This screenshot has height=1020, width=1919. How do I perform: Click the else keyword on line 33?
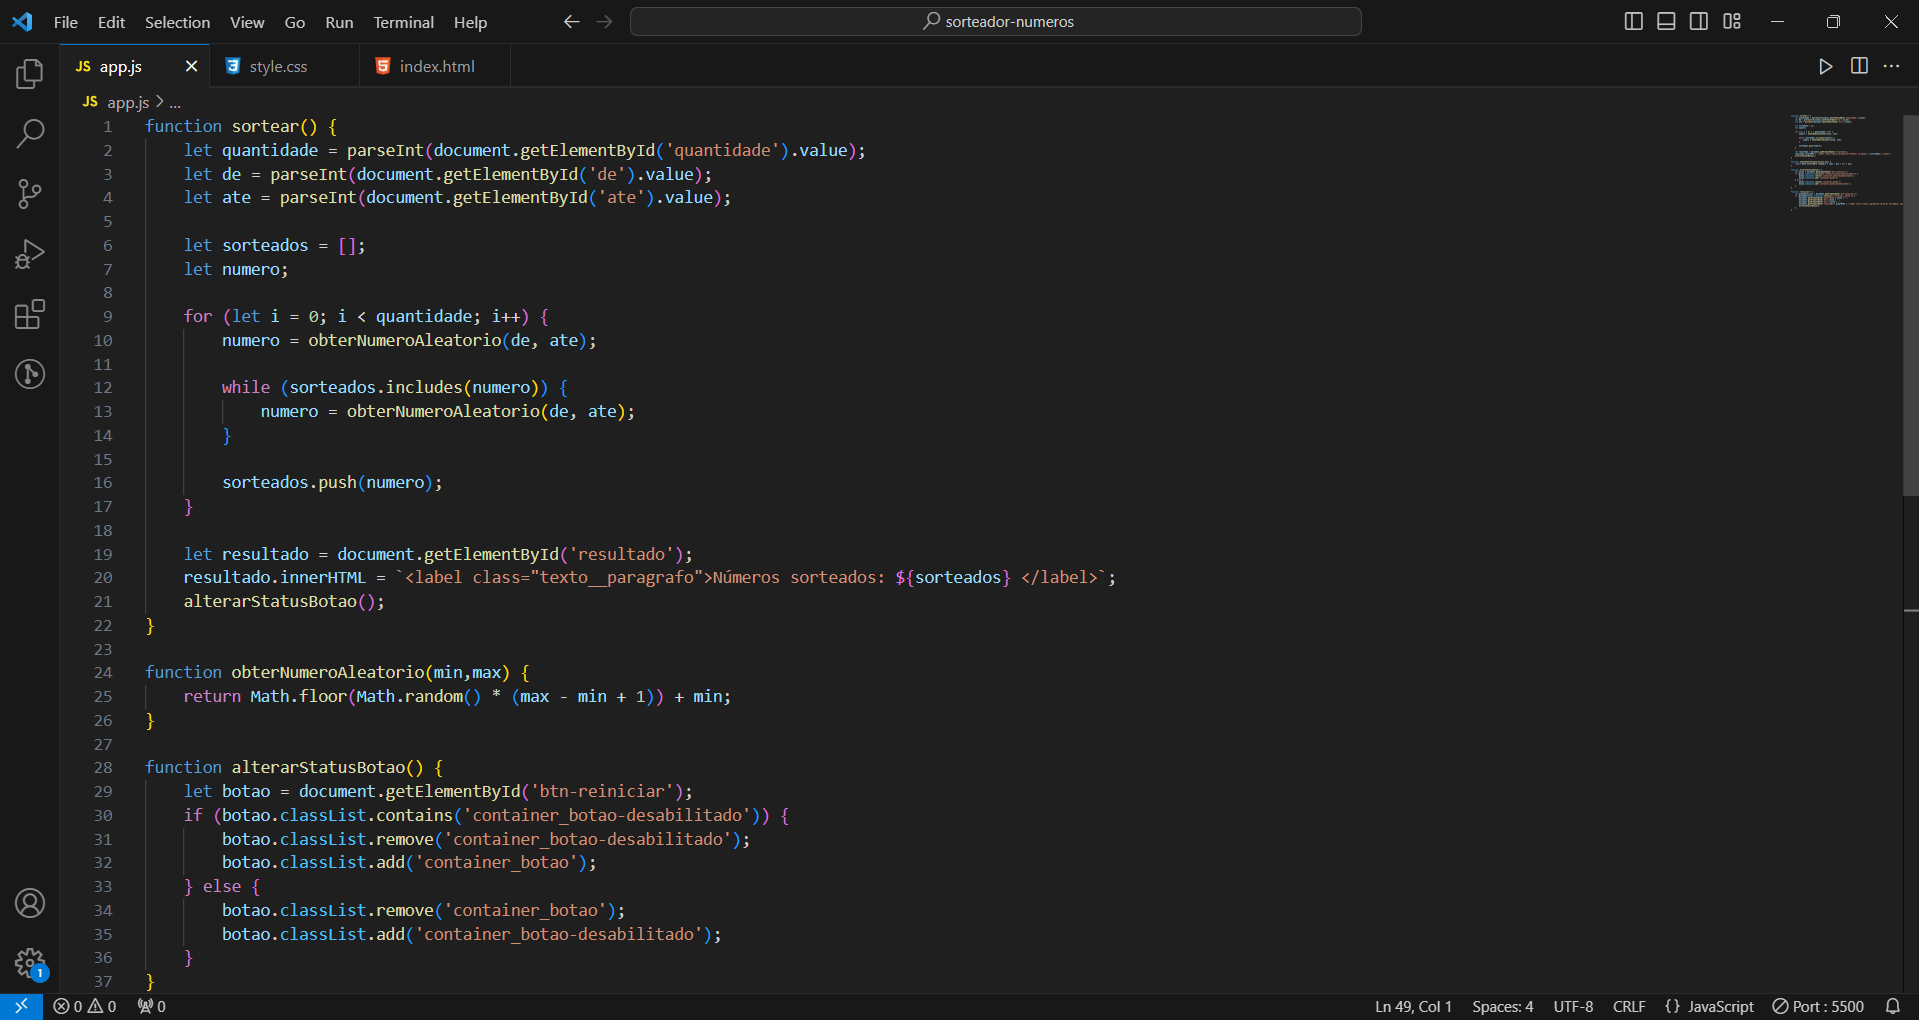(222, 886)
